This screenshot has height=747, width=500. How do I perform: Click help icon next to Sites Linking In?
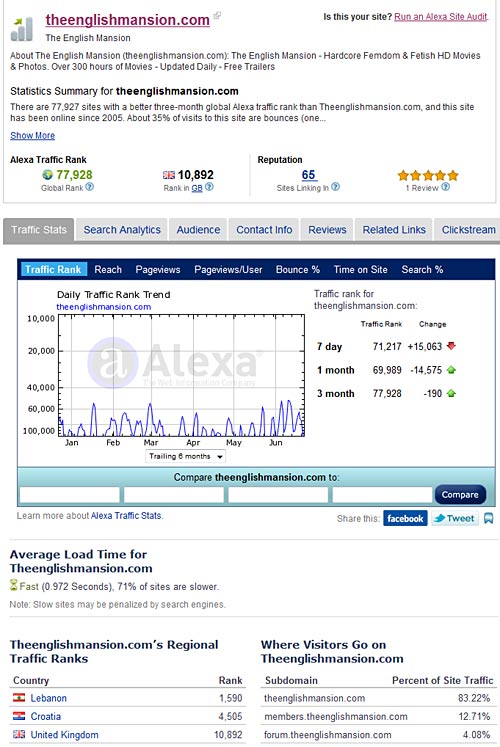335,187
